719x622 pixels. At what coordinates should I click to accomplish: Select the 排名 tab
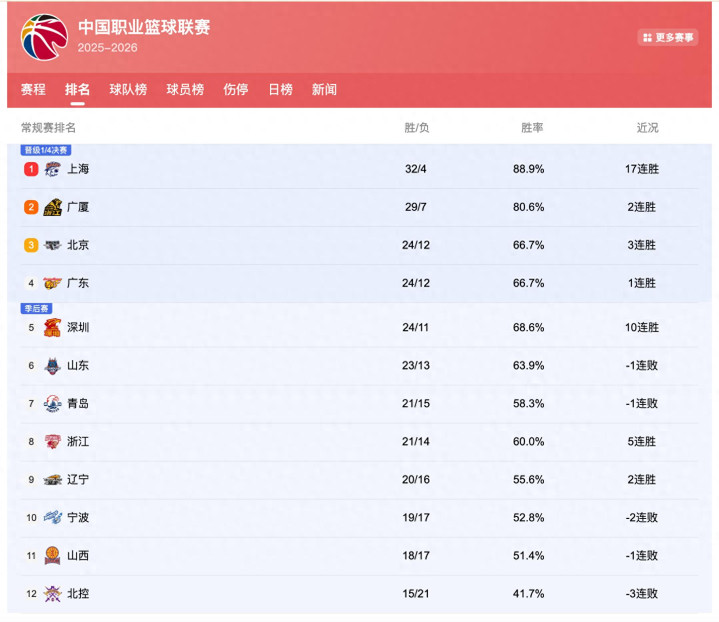pos(77,89)
